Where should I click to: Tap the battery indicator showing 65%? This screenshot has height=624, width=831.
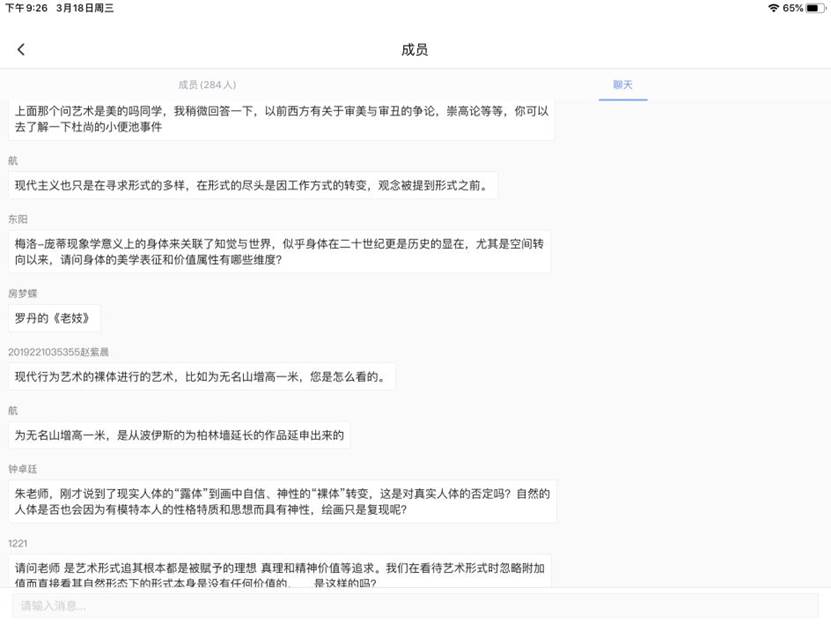pyautogui.click(x=800, y=8)
